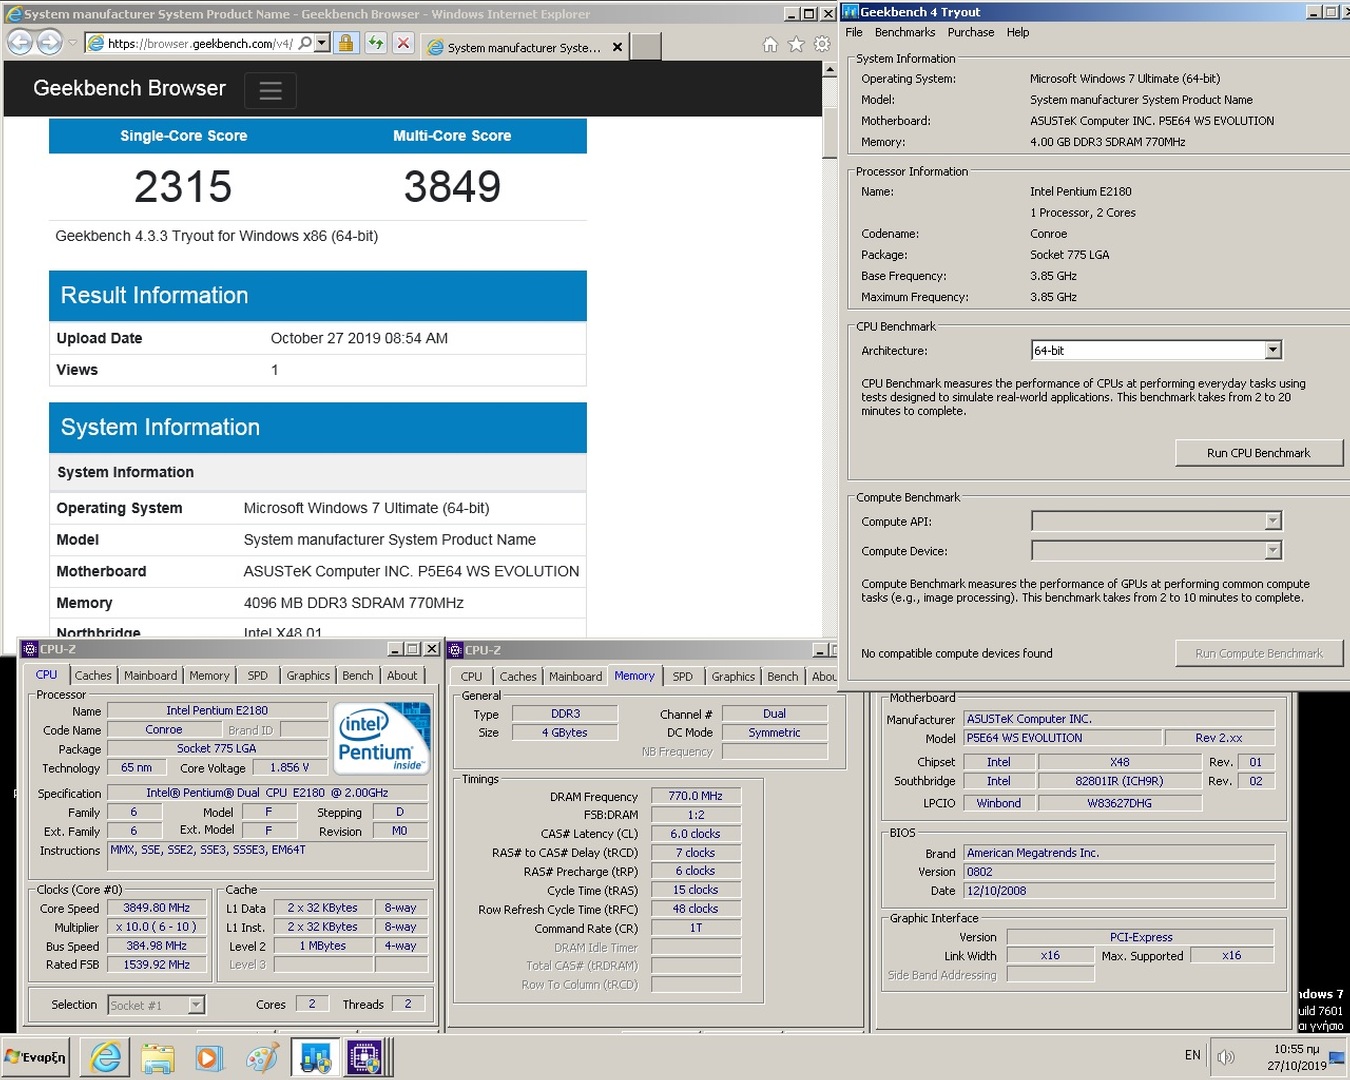Viewport: 1350px width, 1080px height.
Task: Open Geekbench Benchmarks menu
Action: tap(905, 32)
